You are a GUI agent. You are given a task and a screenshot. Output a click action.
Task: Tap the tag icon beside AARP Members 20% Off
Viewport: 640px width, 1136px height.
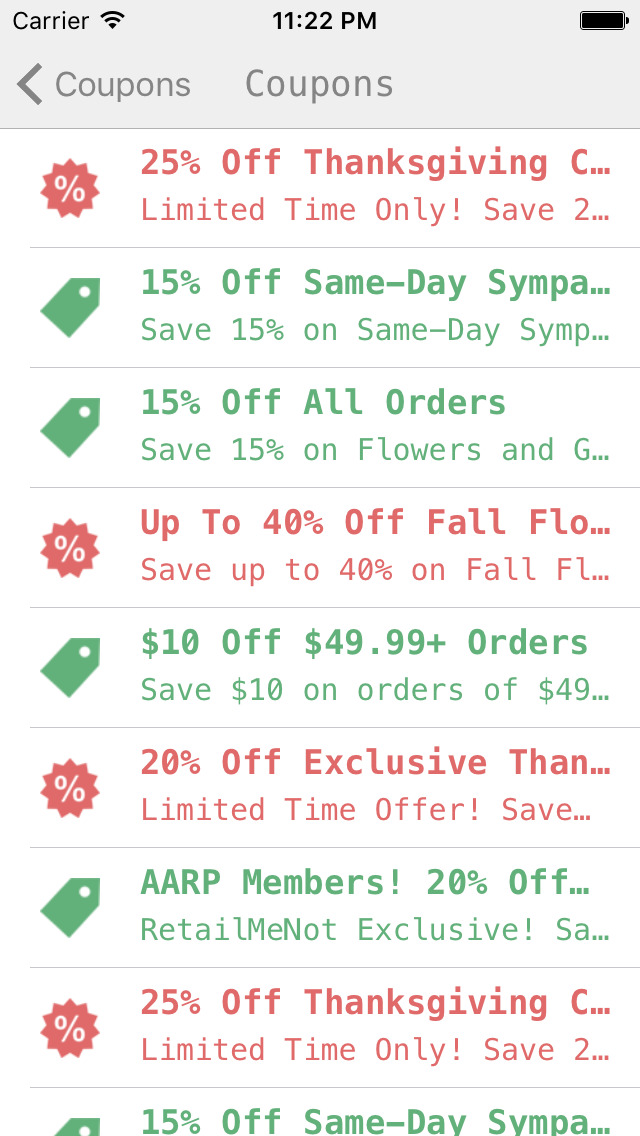(69, 906)
